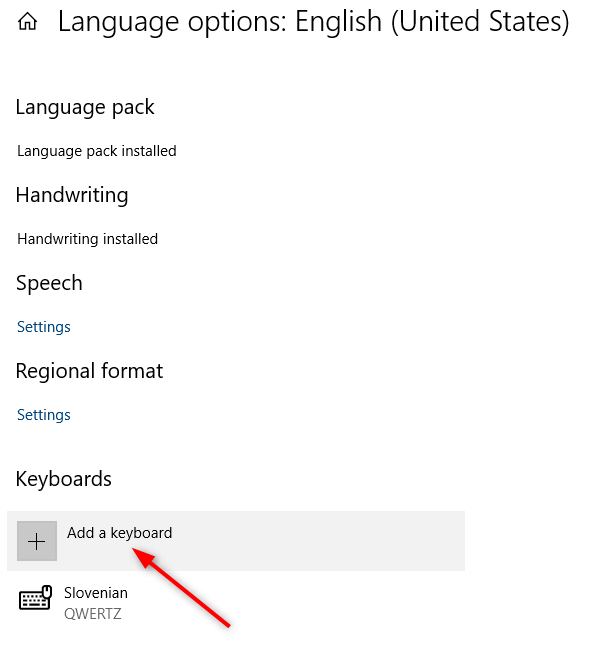Choose the Add a keyboard label

click(x=120, y=533)
